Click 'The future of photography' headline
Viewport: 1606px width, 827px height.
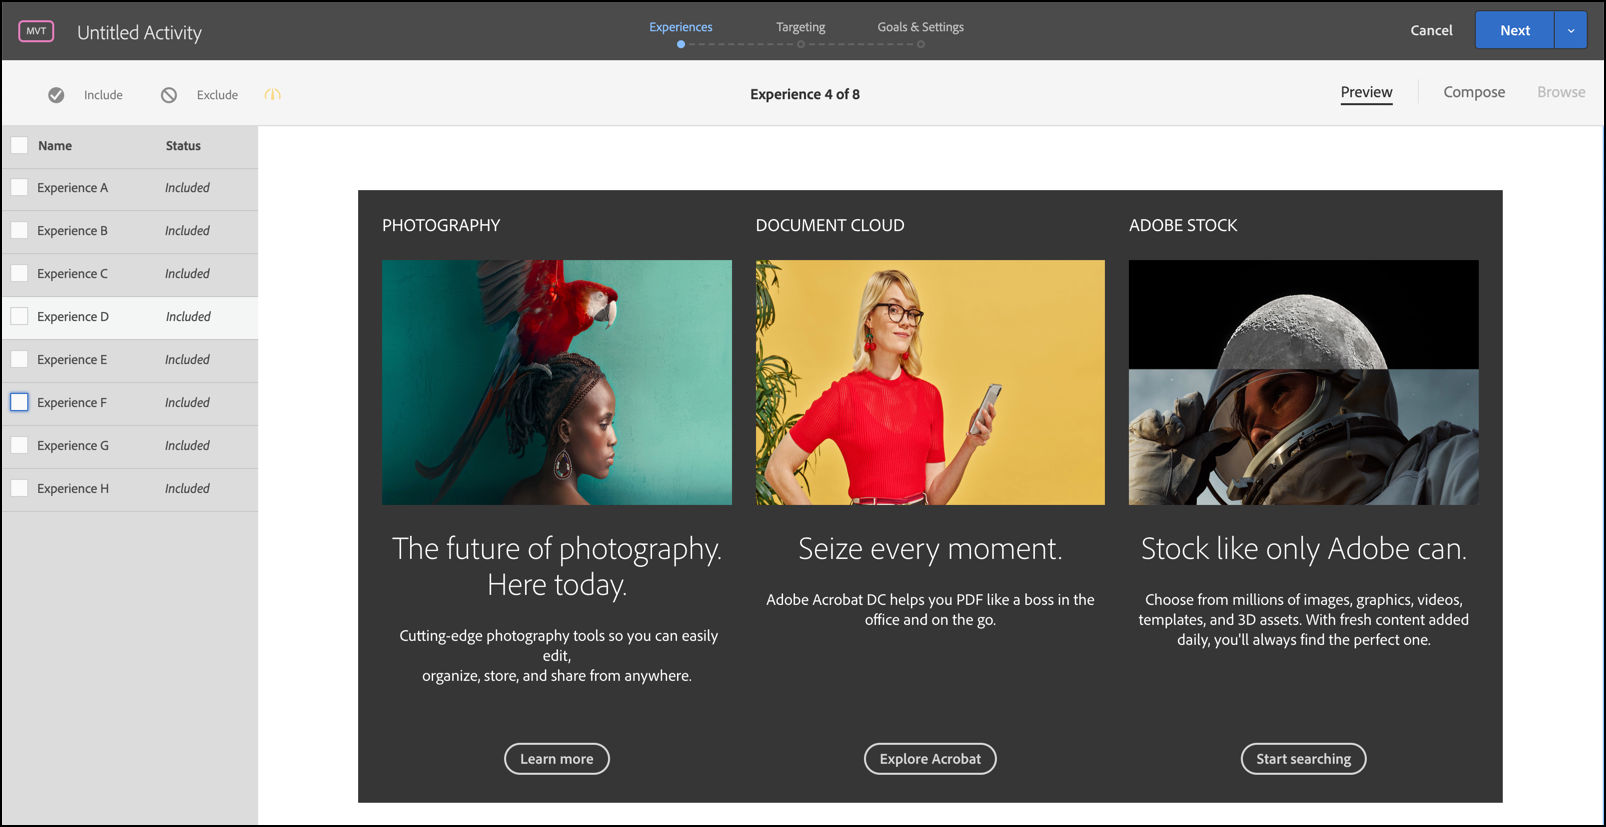click(557, 566)
